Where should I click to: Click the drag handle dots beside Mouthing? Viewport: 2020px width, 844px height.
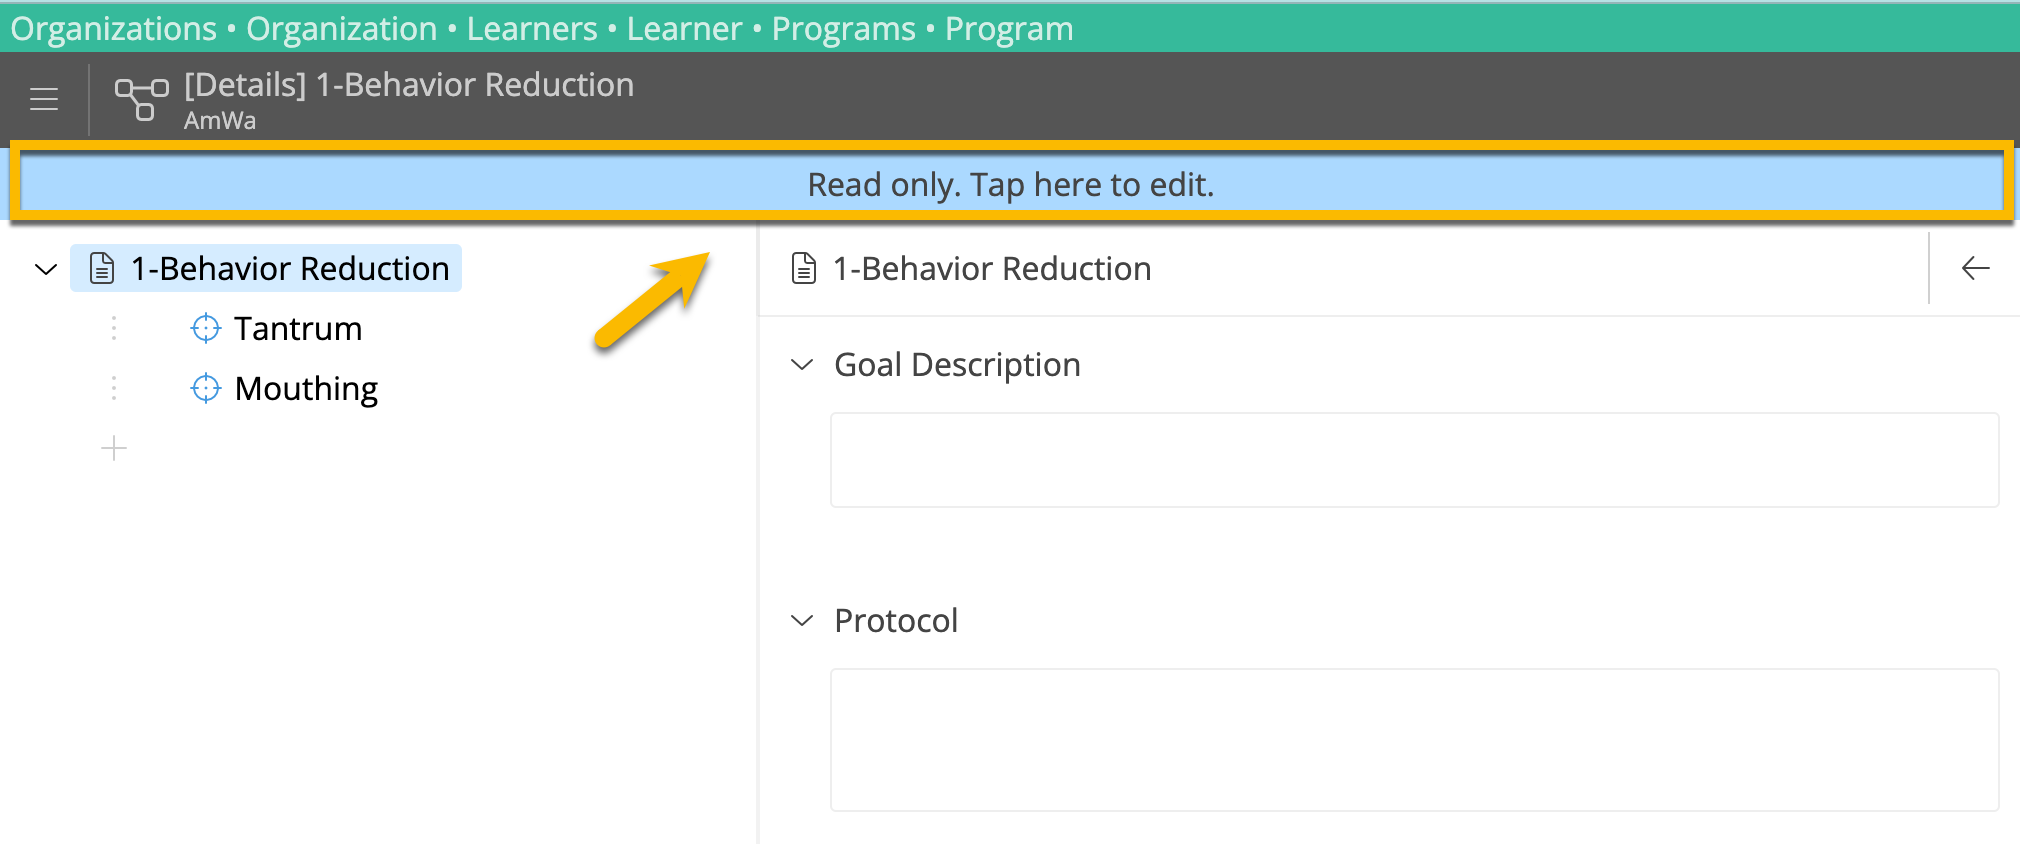(114, 388)
